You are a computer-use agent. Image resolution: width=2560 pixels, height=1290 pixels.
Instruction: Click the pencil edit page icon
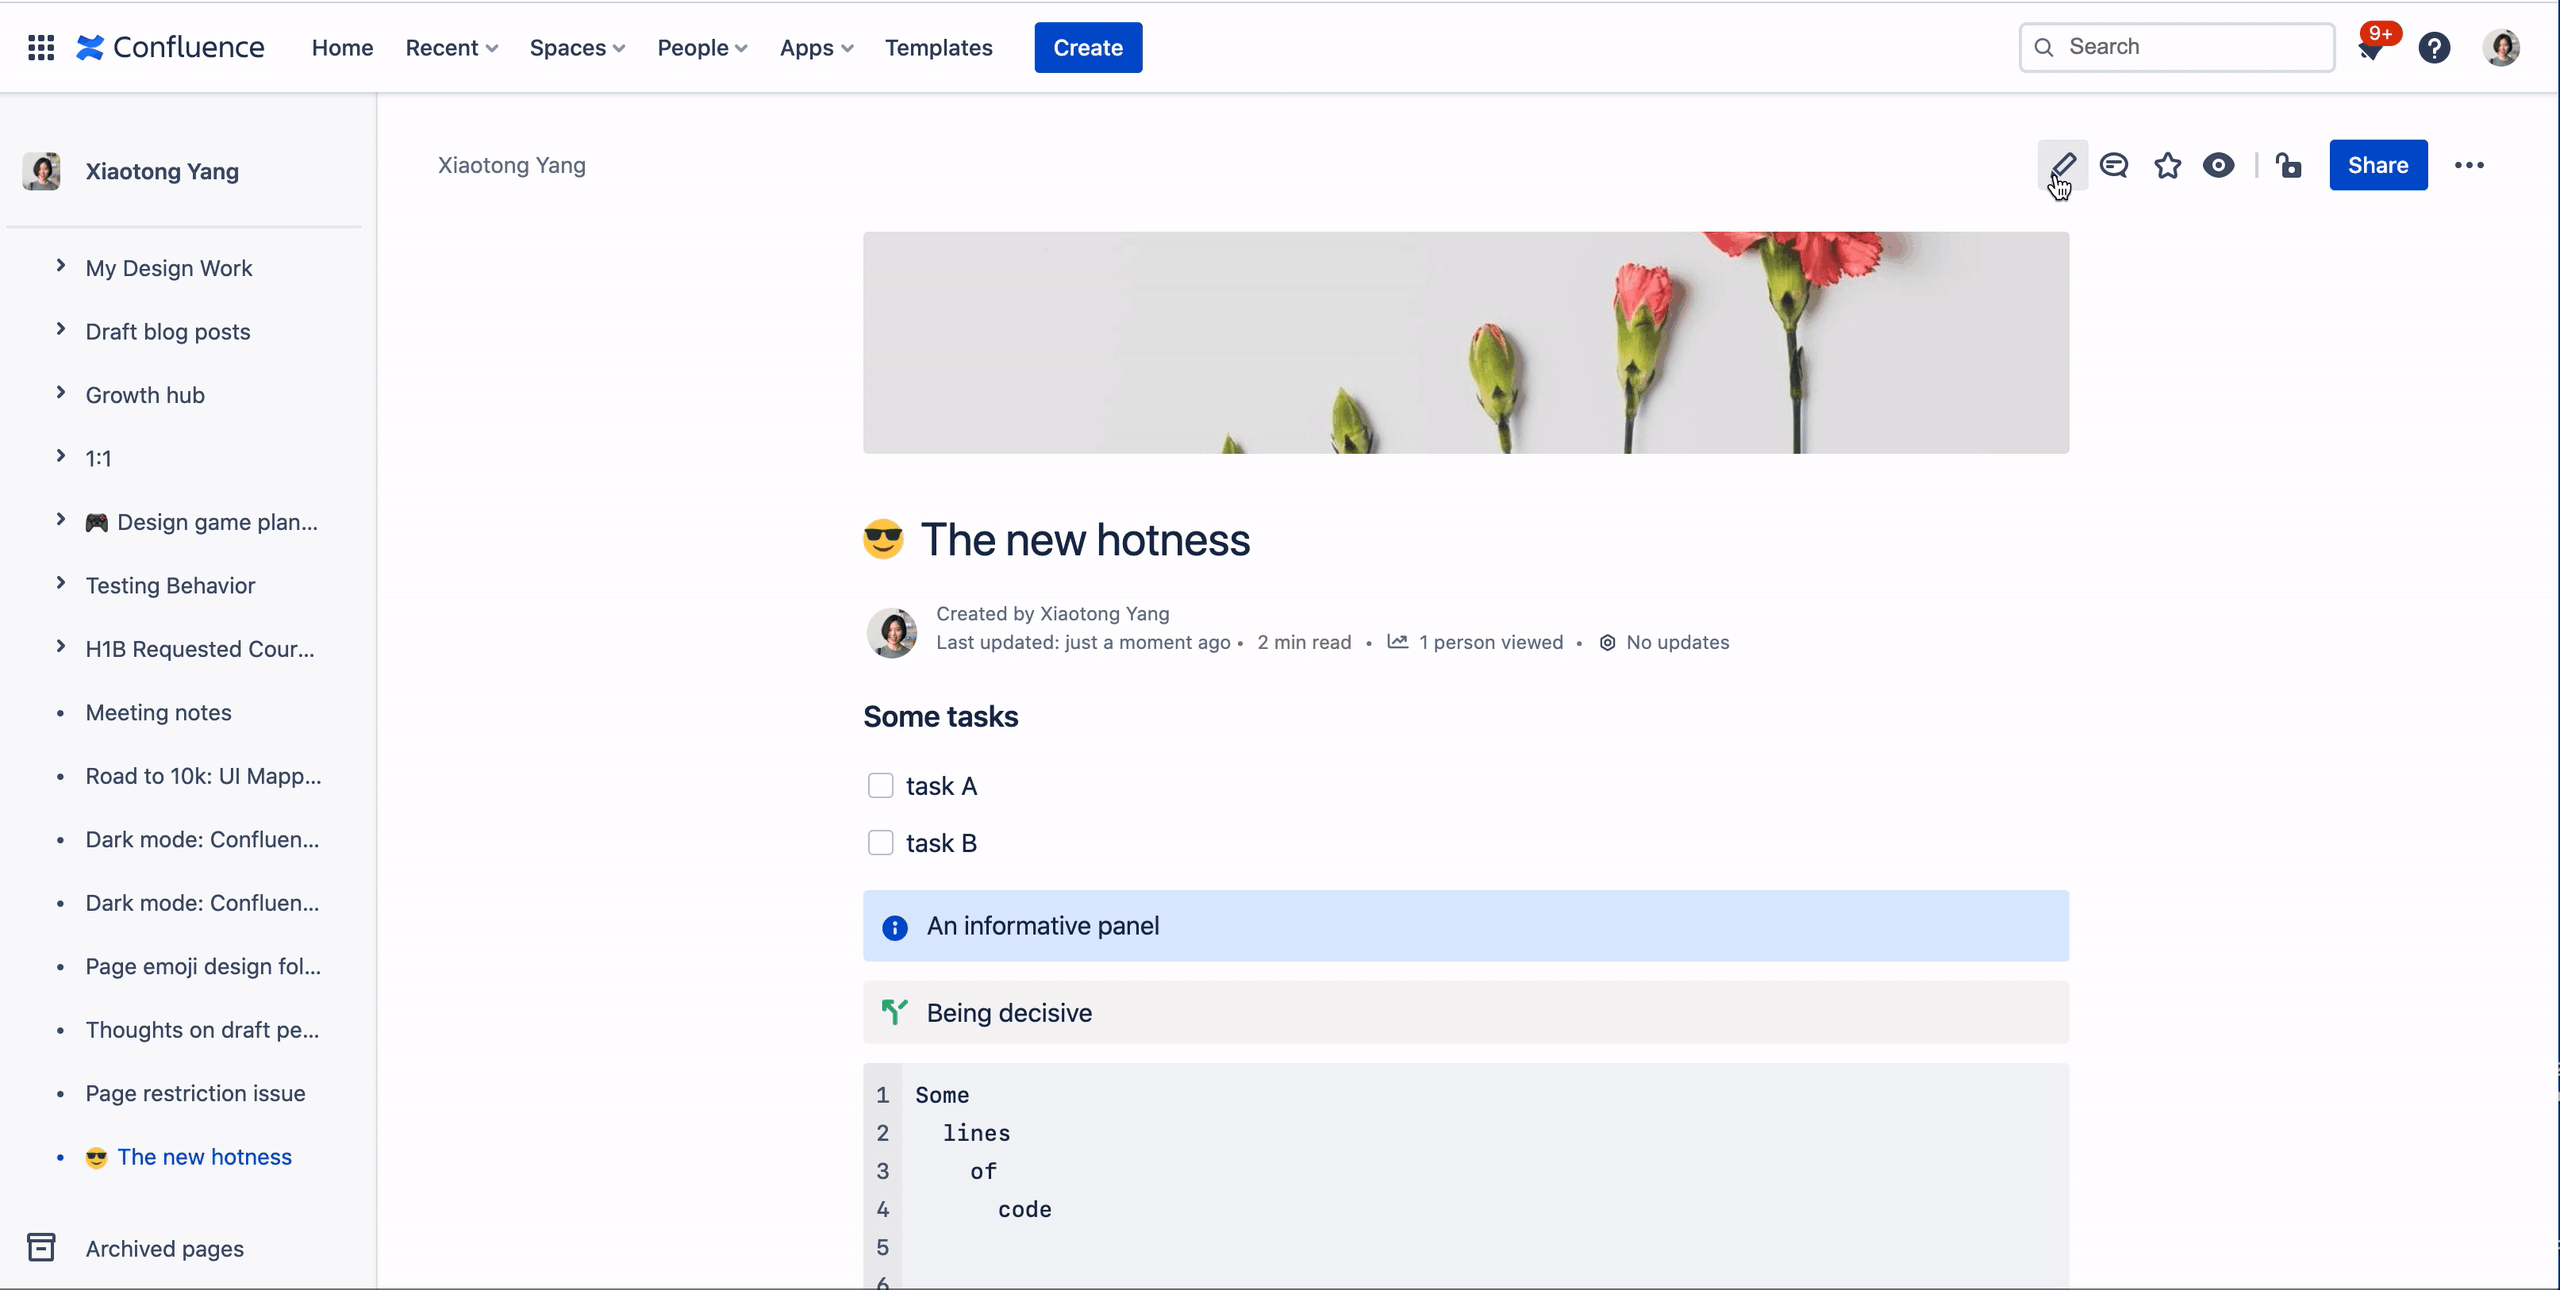[2062, 164]
